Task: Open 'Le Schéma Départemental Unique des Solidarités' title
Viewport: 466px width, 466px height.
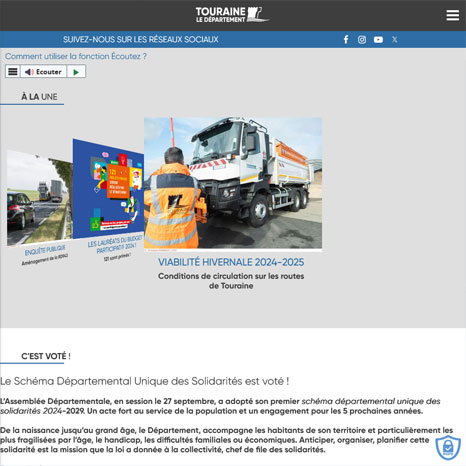Action: 145,381
